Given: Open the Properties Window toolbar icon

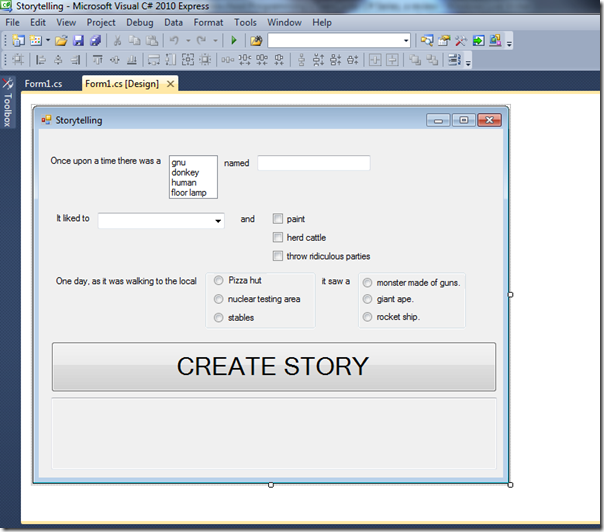Looking at the screenshot, I should (444, 41).
